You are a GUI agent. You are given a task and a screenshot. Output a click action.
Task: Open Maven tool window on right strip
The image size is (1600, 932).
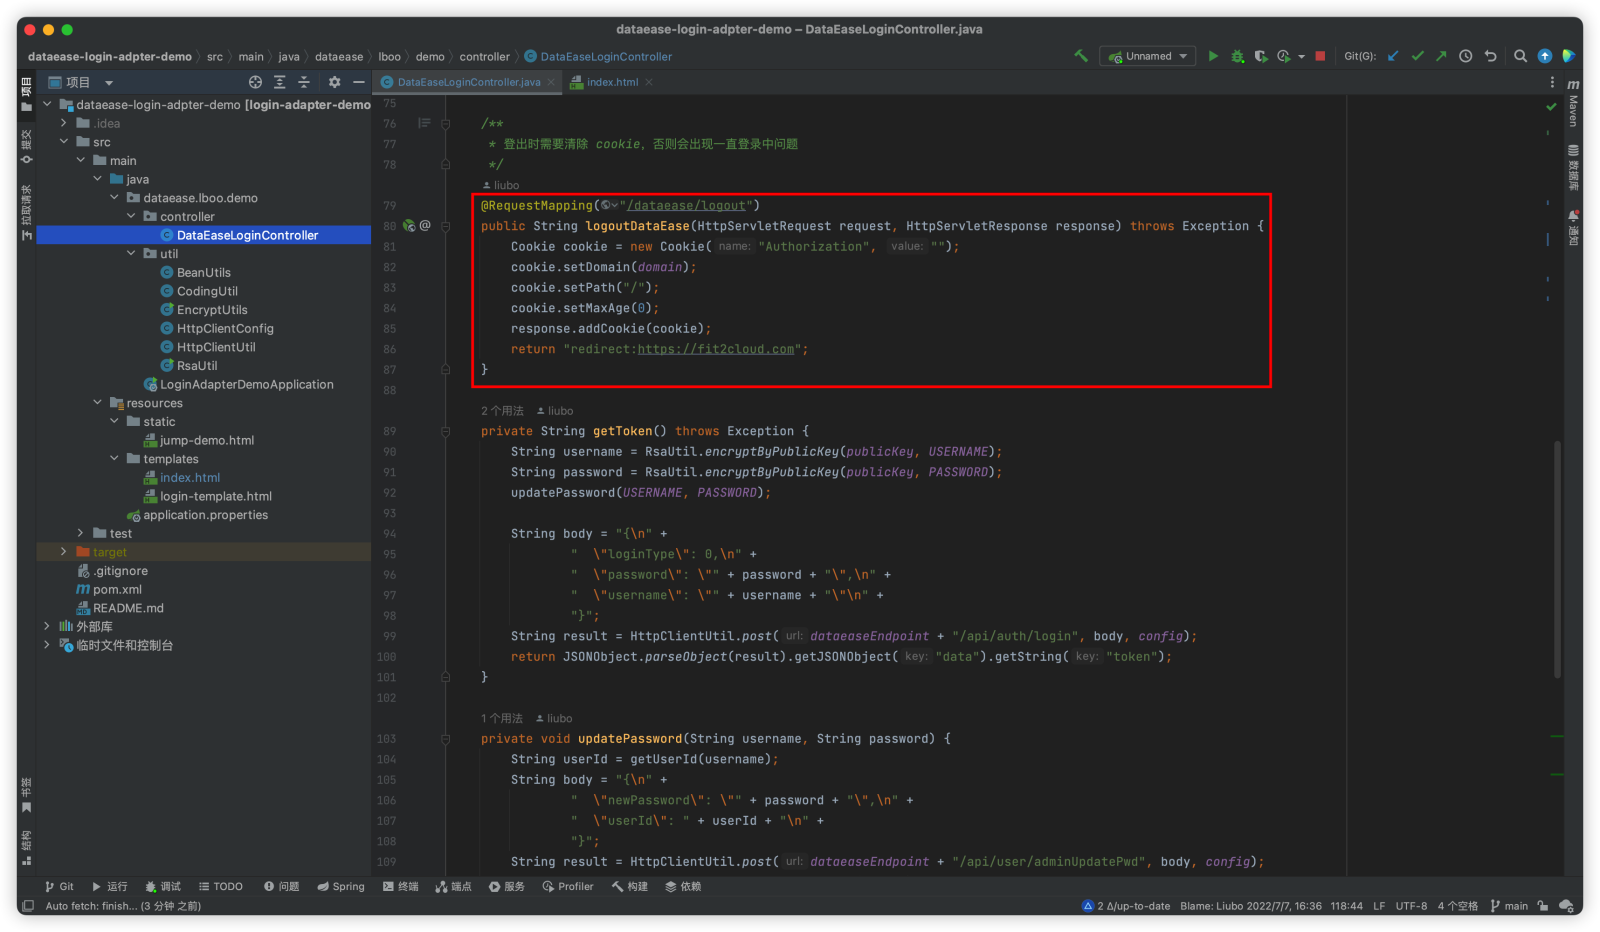point(1573,103)
